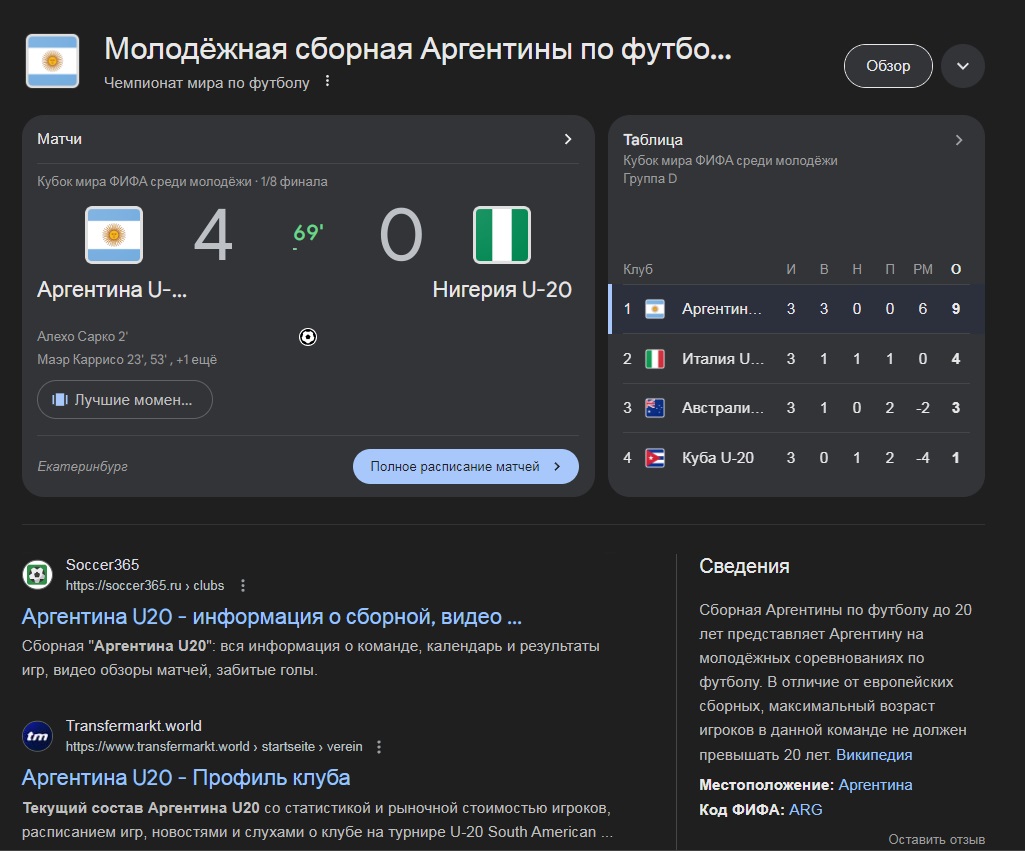
Task: Click the Cuba flag in the standings table
Action: point(655,458)
